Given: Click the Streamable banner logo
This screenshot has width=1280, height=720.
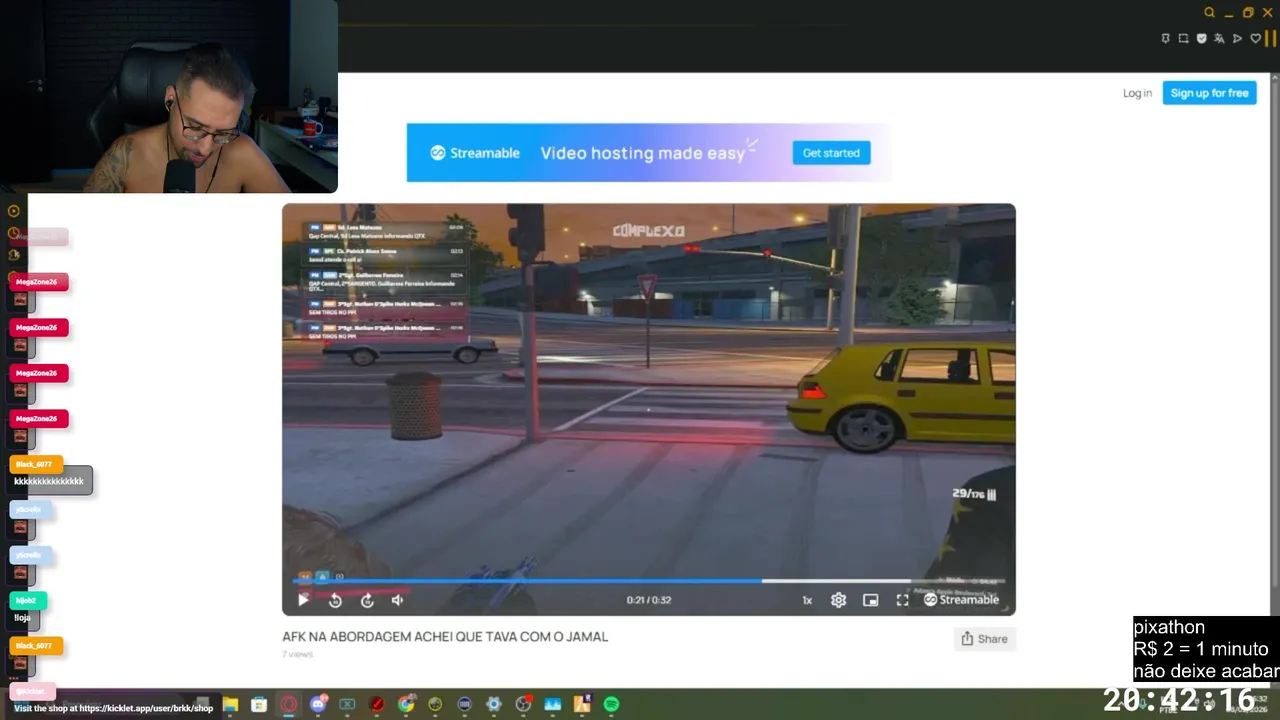Looking at the screenshot, I should 475,153.
